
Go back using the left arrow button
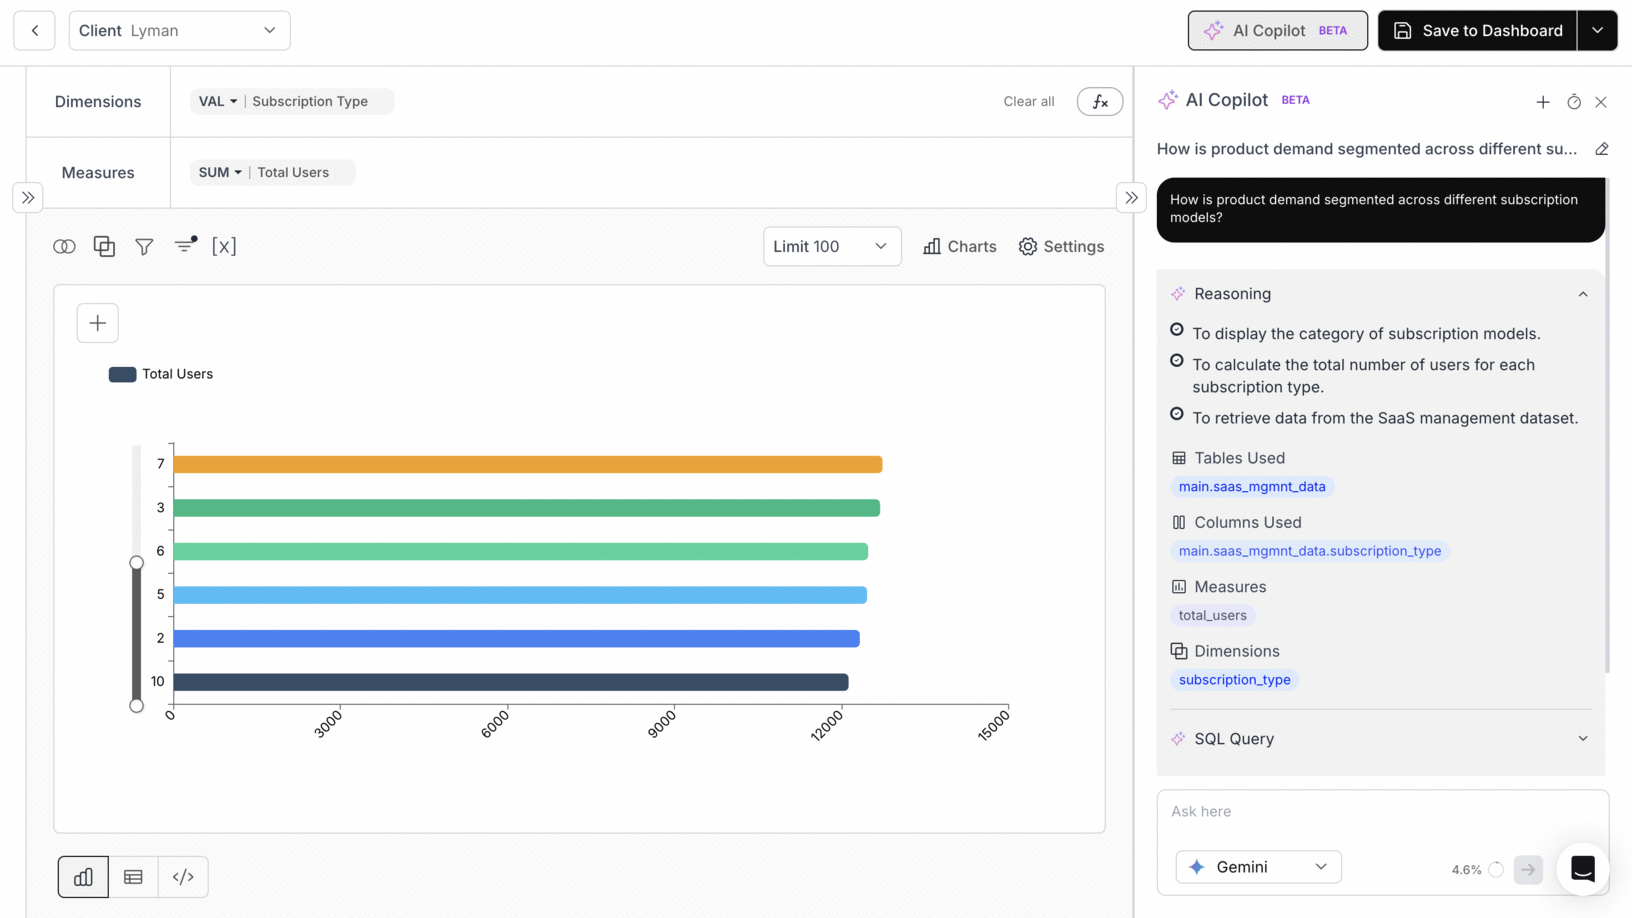(x=35, y=31)
